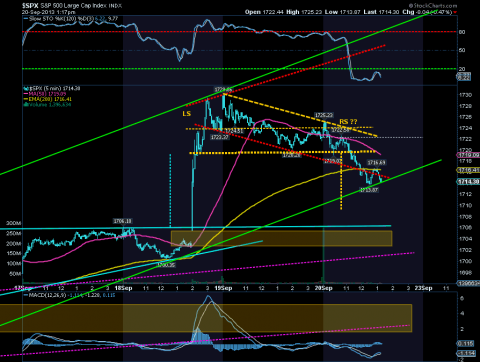Image resolution: width=480 pixels, height=362 pixels.
Task: Select the 23Sep date marker
Action: (x=423, y=288)
